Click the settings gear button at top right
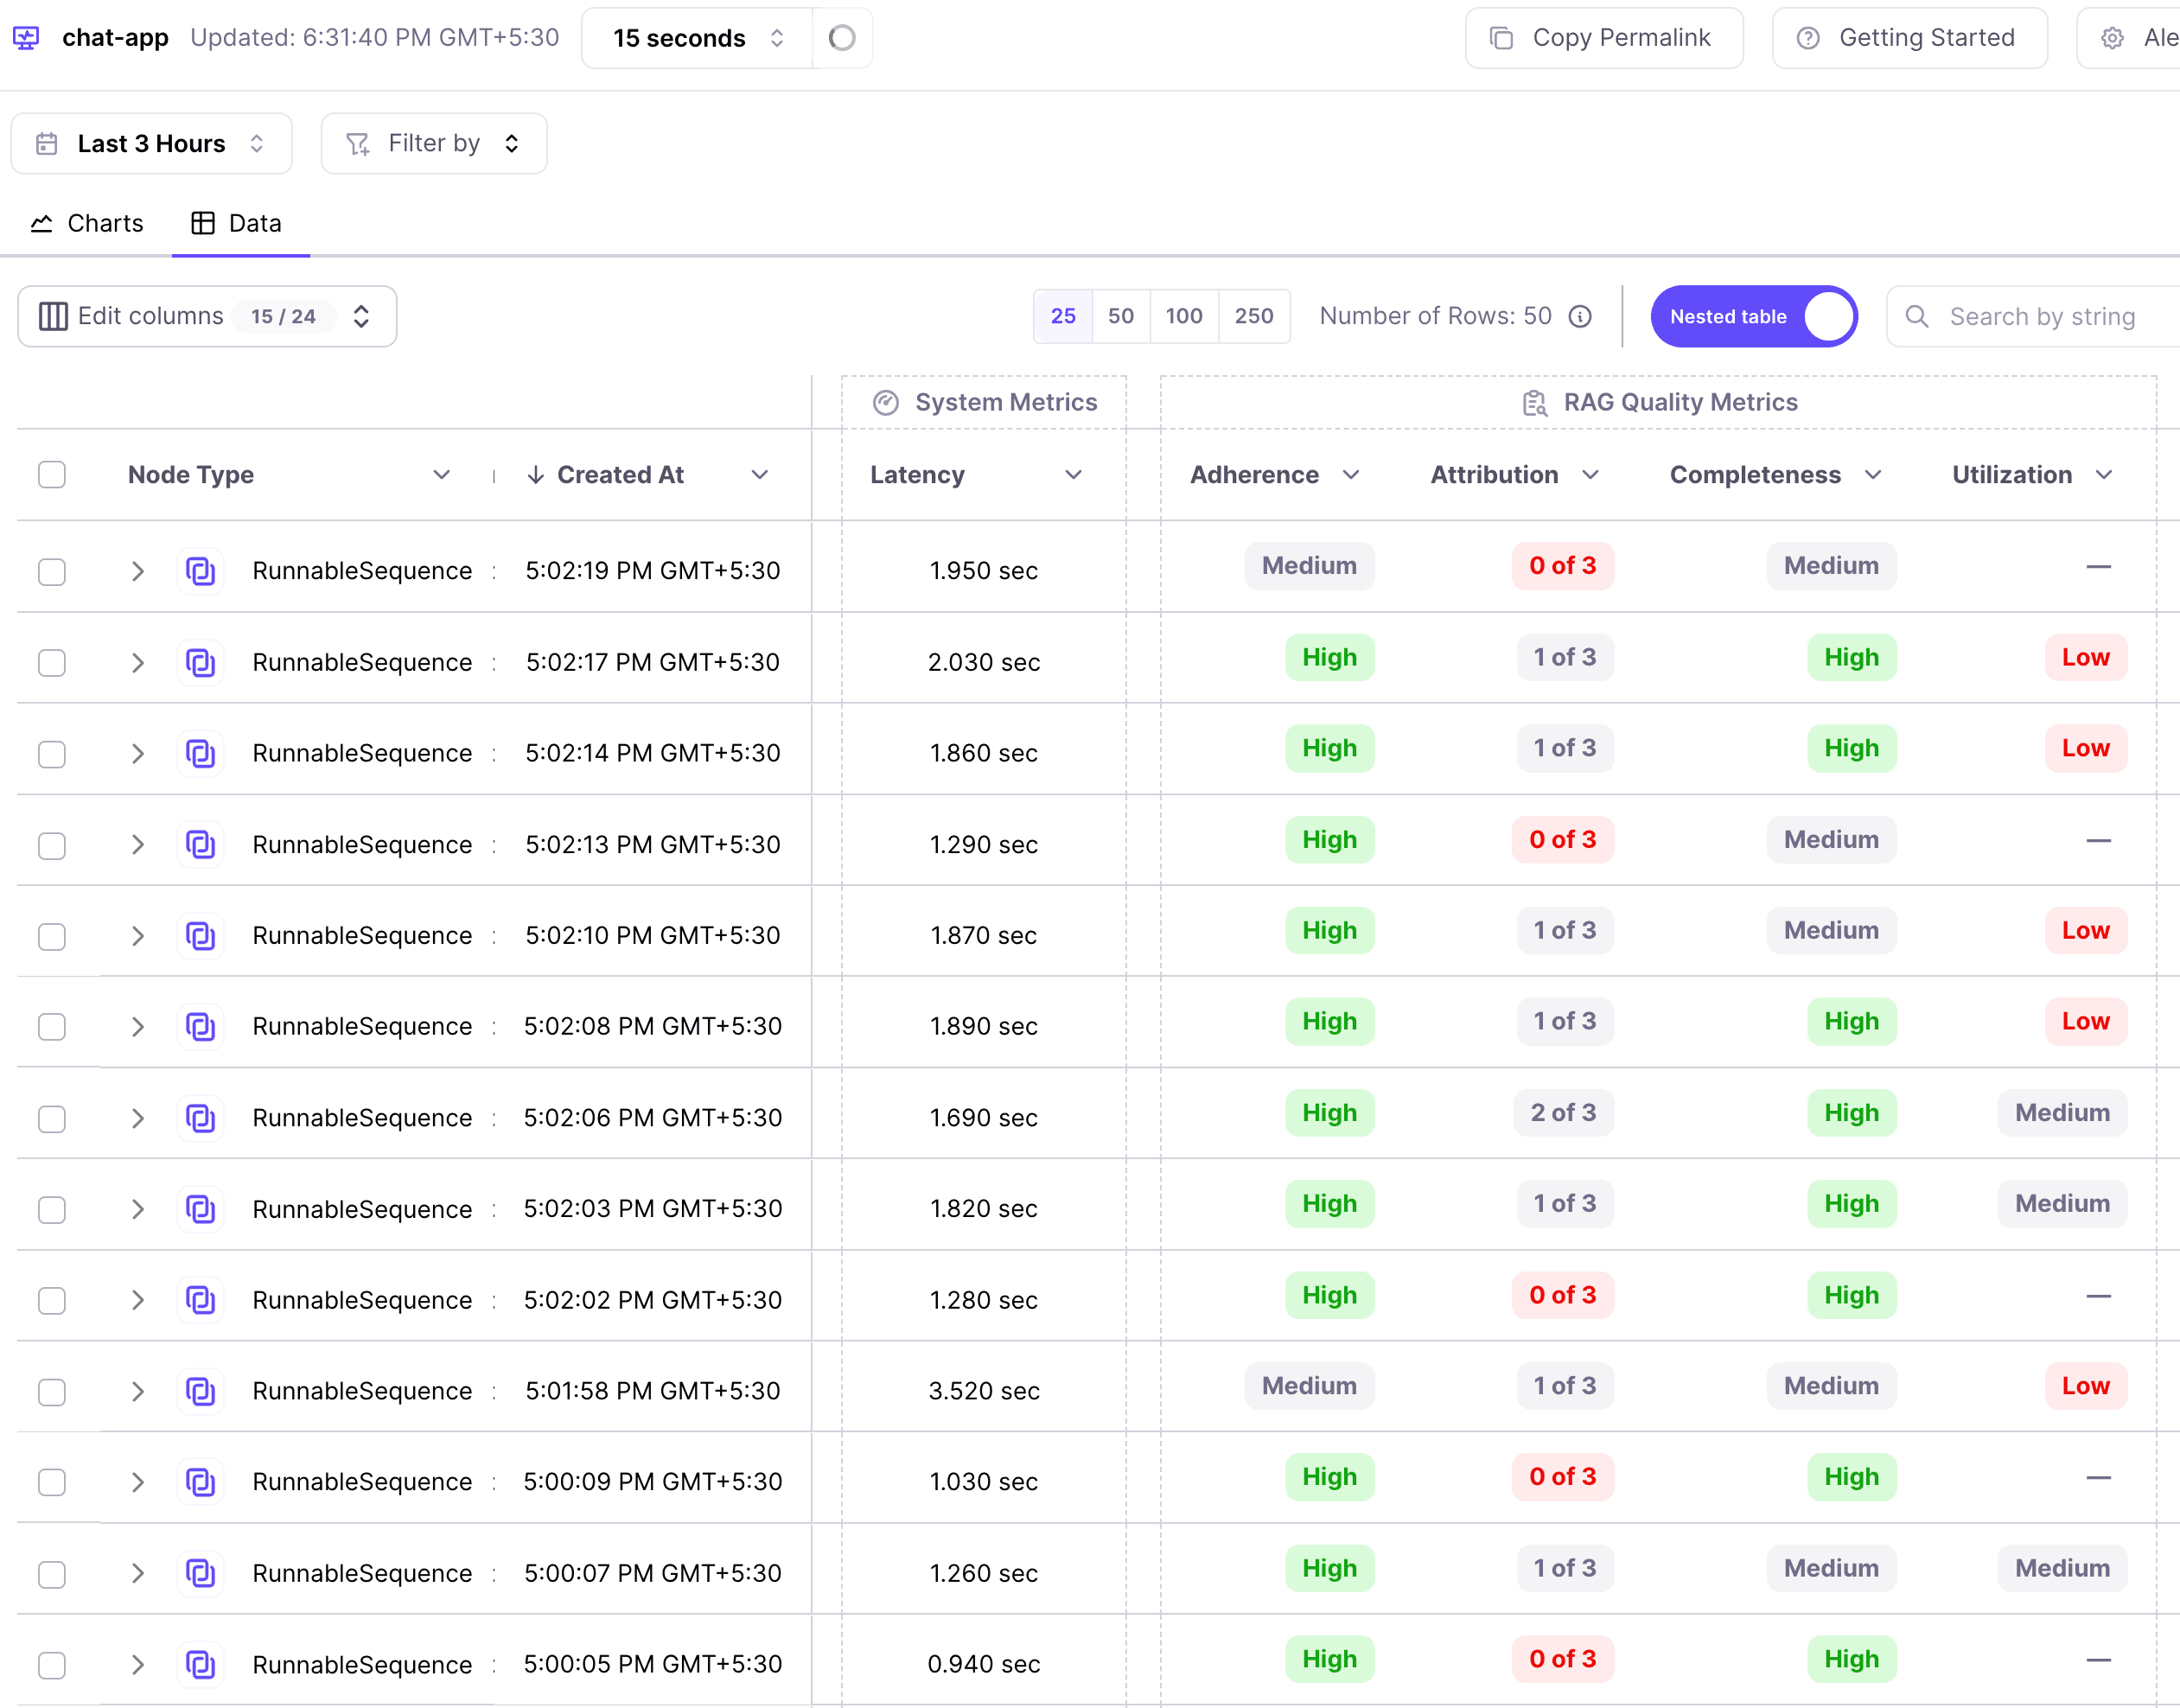Screen dimensions: 2180x1708 click(2130, 38)
